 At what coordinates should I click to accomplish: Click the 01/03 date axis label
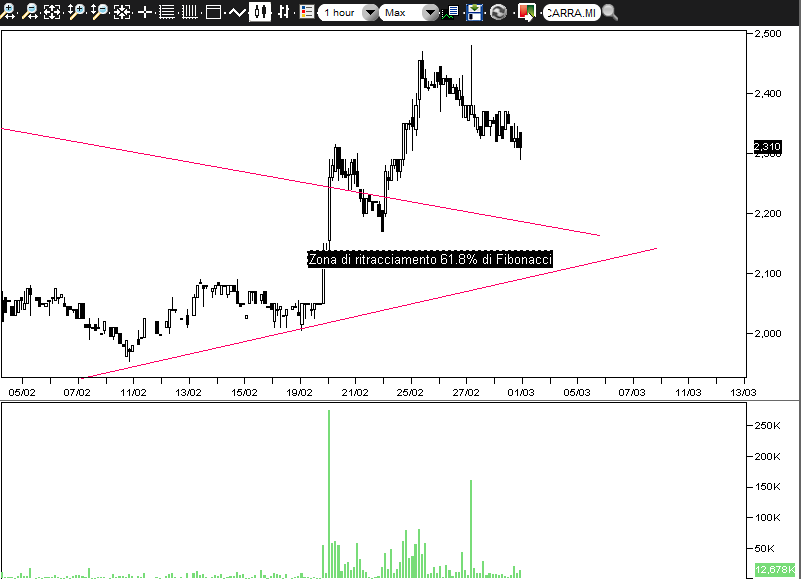click(x=521, y=392)
